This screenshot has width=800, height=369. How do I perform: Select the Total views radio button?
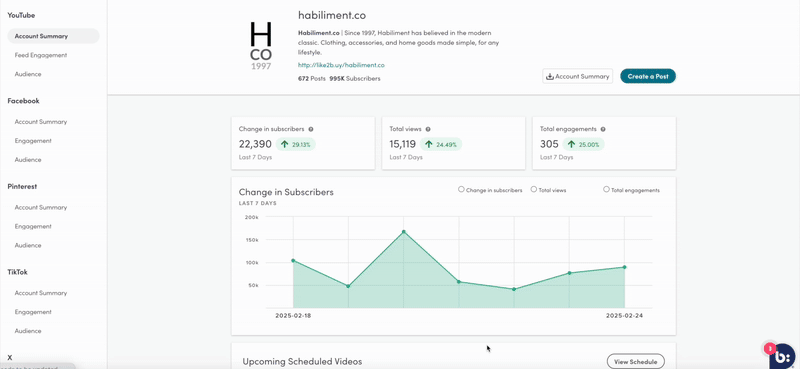(x=534, y=189)
